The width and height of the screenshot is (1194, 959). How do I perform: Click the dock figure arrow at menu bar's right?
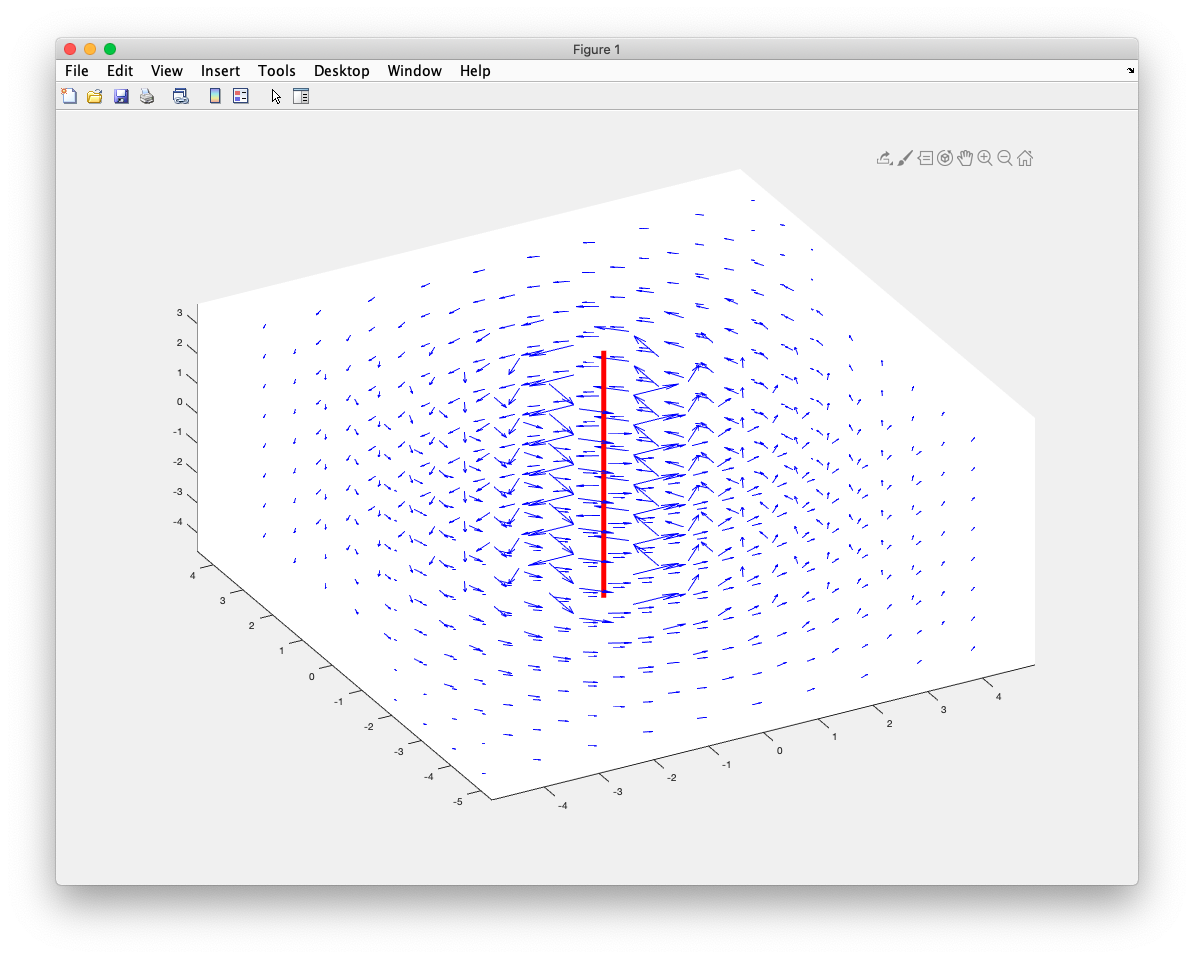(x=1130, y=70)
